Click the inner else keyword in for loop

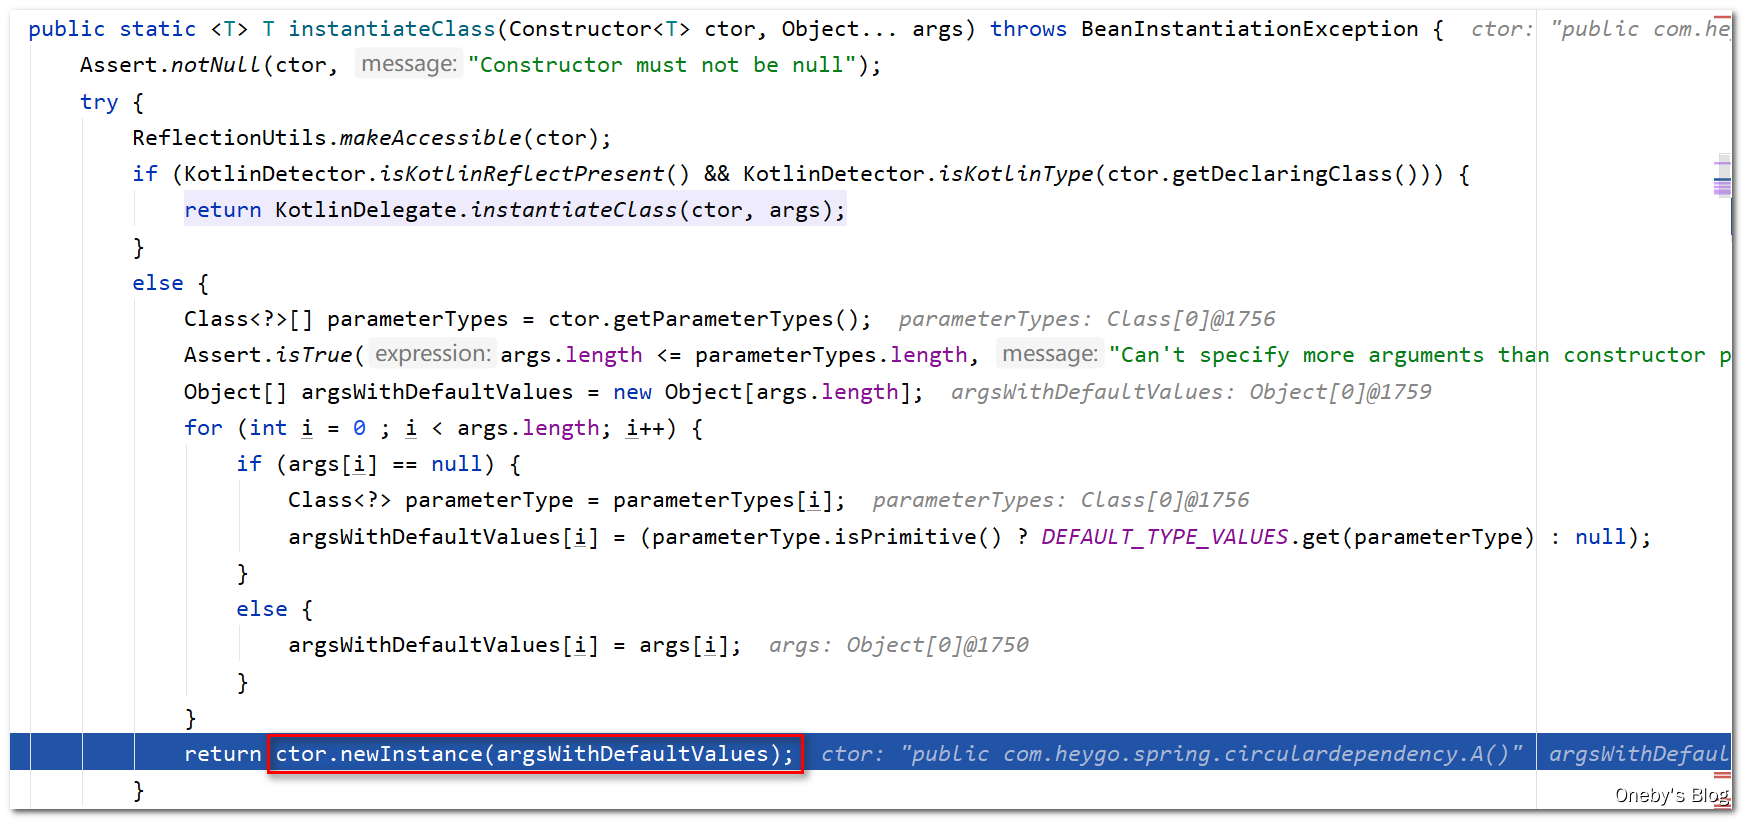262,609
